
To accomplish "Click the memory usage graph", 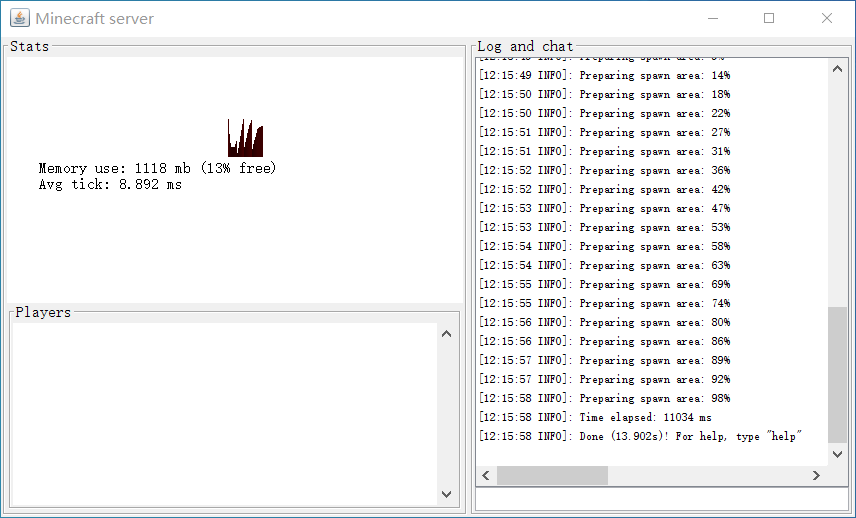I will (245, 138).
